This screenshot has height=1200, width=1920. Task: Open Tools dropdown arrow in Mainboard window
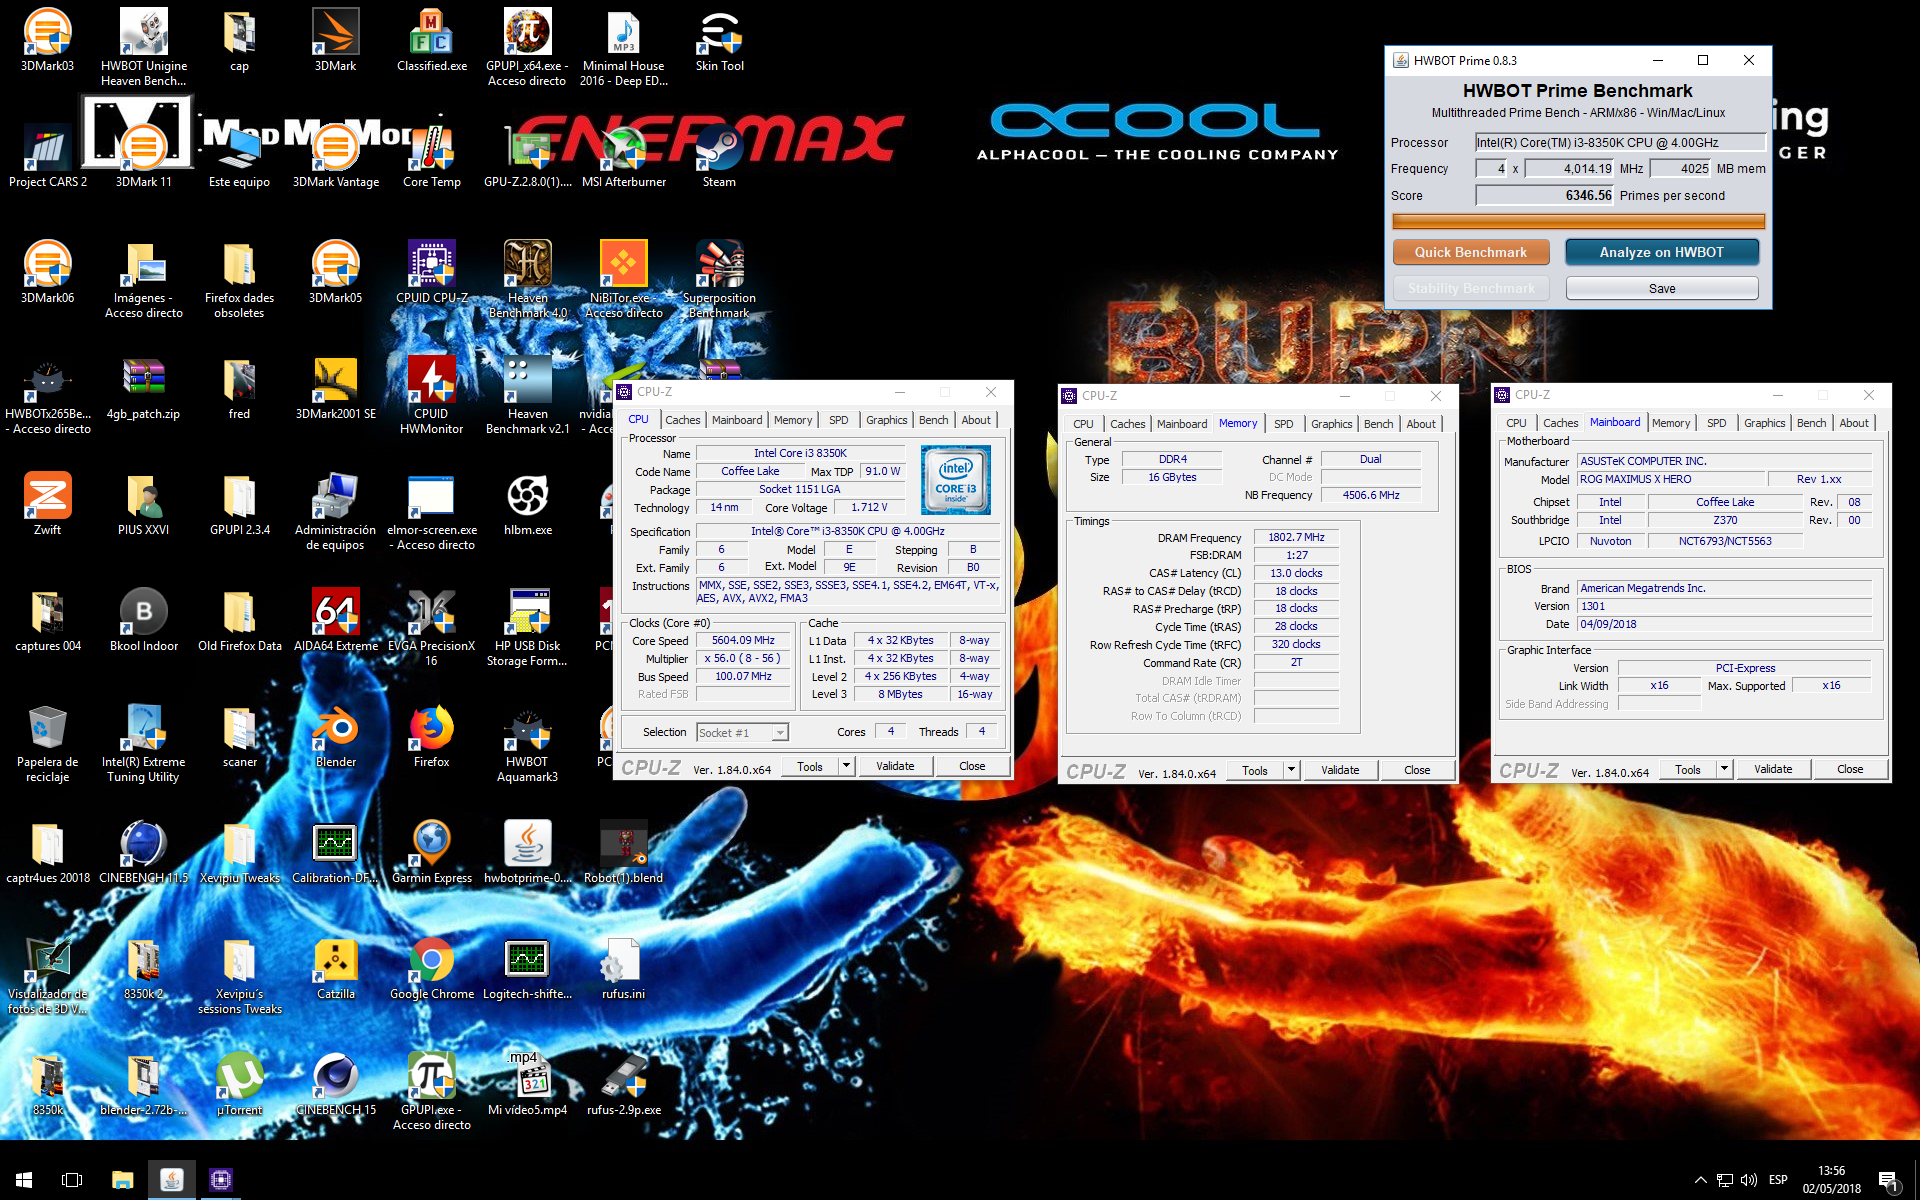pos(1724,769)
